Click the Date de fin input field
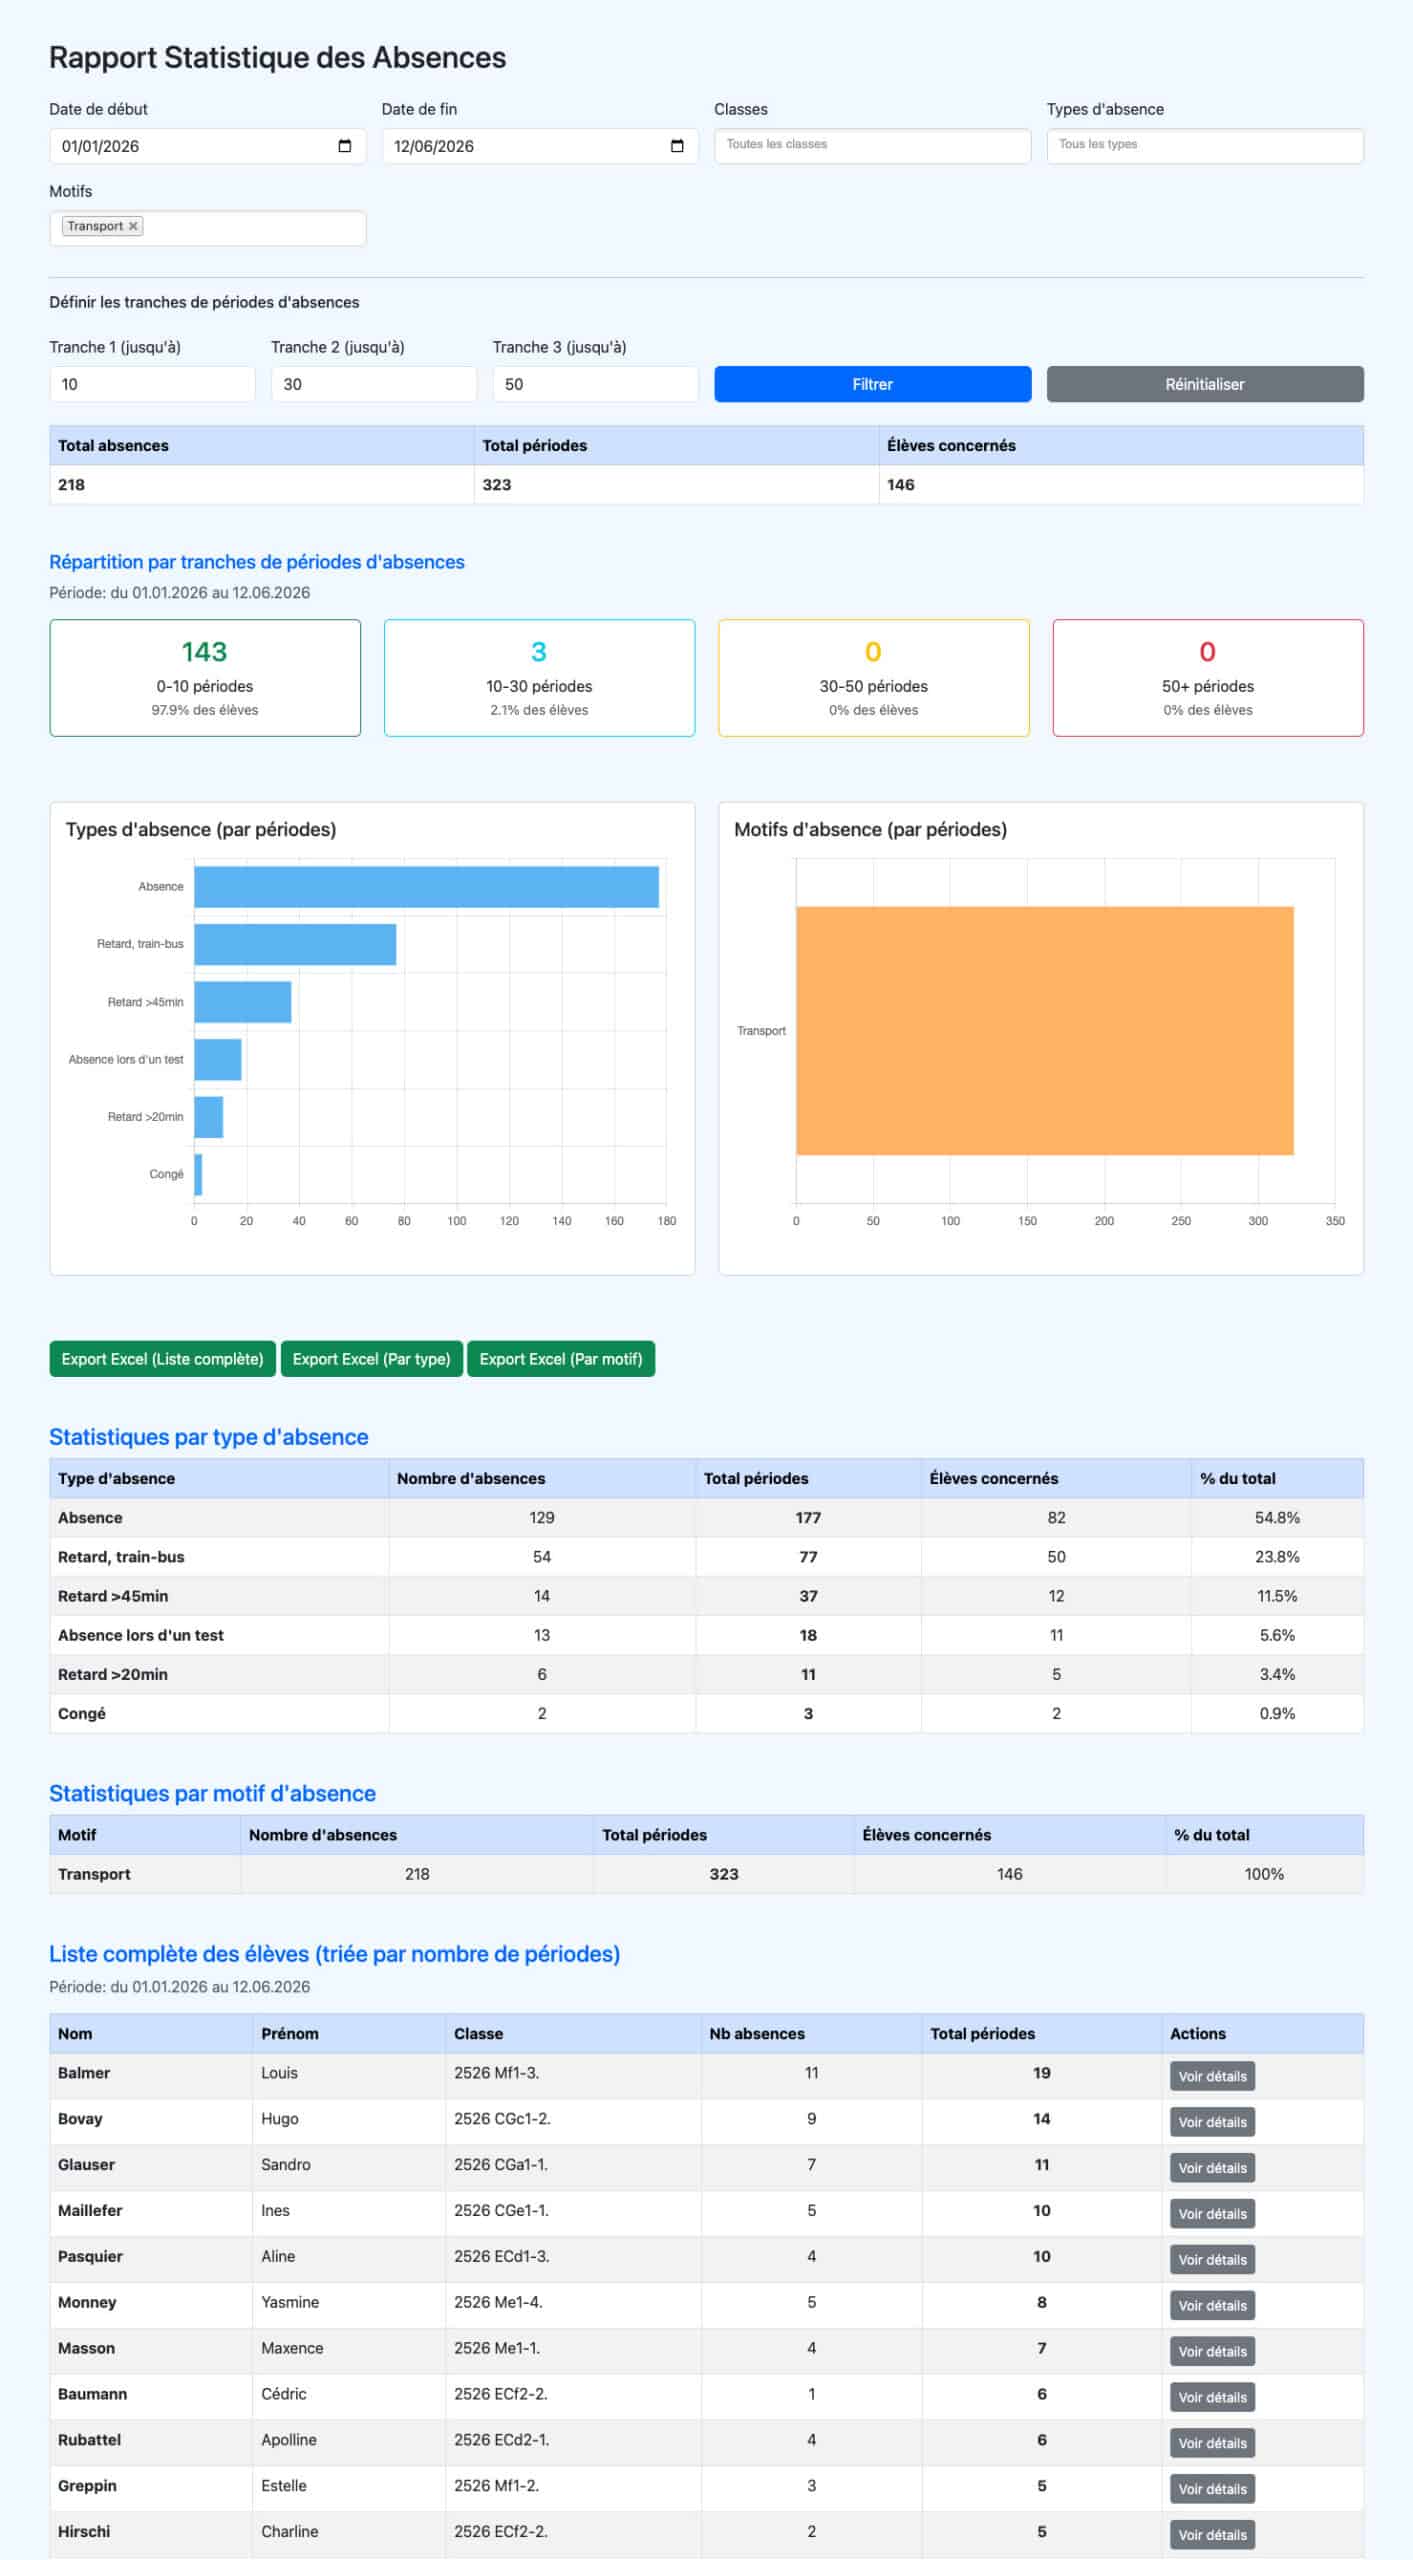This screenshot has width=1413, height=2560. pos(540,146)
